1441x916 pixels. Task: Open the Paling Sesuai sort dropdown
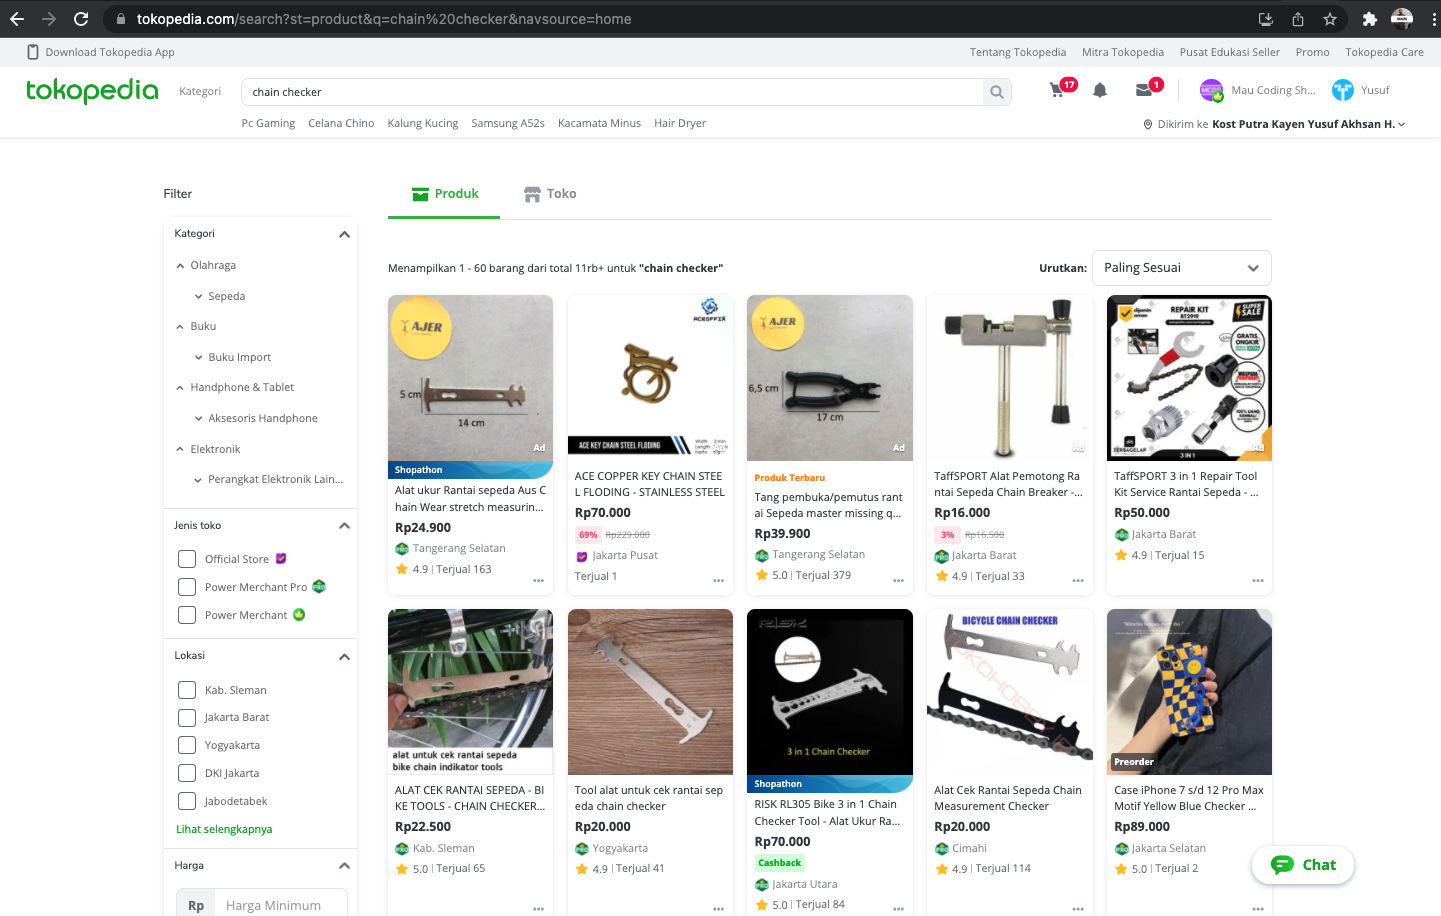tap(1182, 268)
